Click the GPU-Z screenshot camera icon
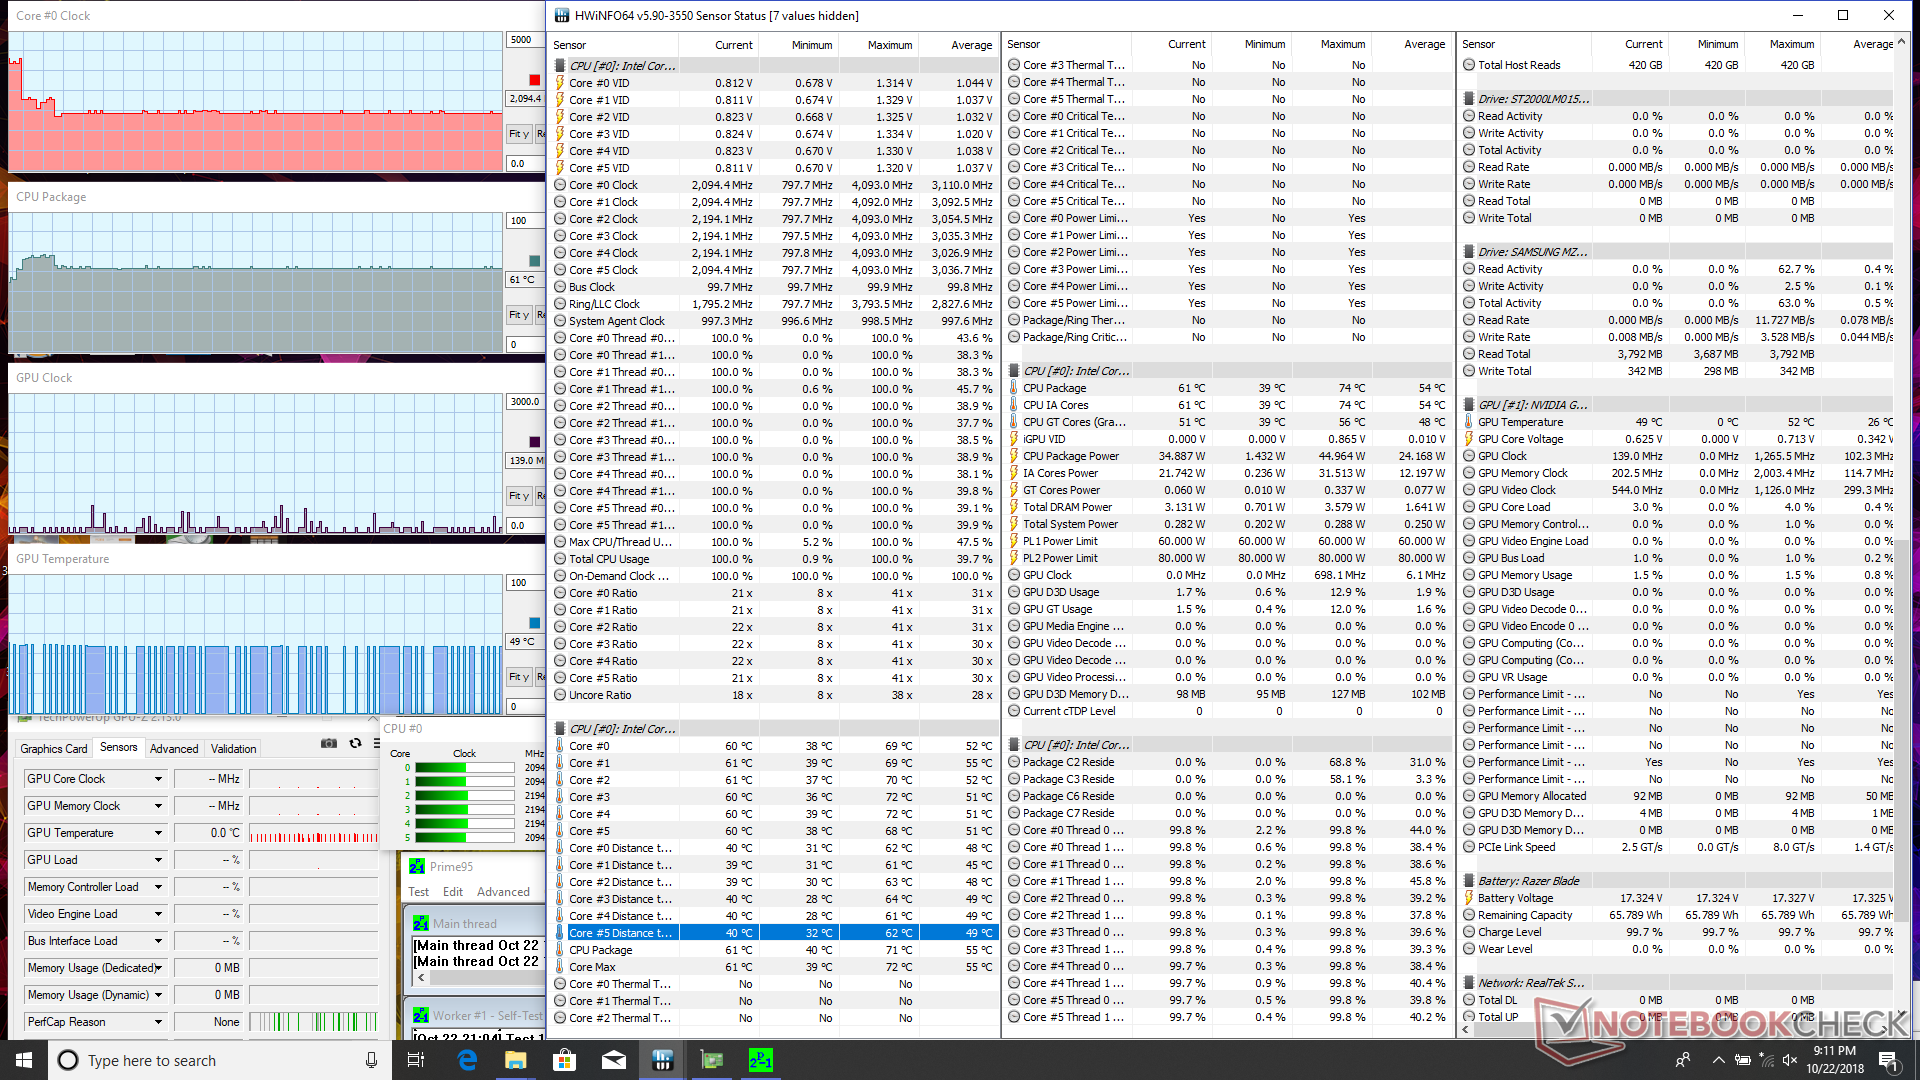1920x1080 pixels. (328, 743)
